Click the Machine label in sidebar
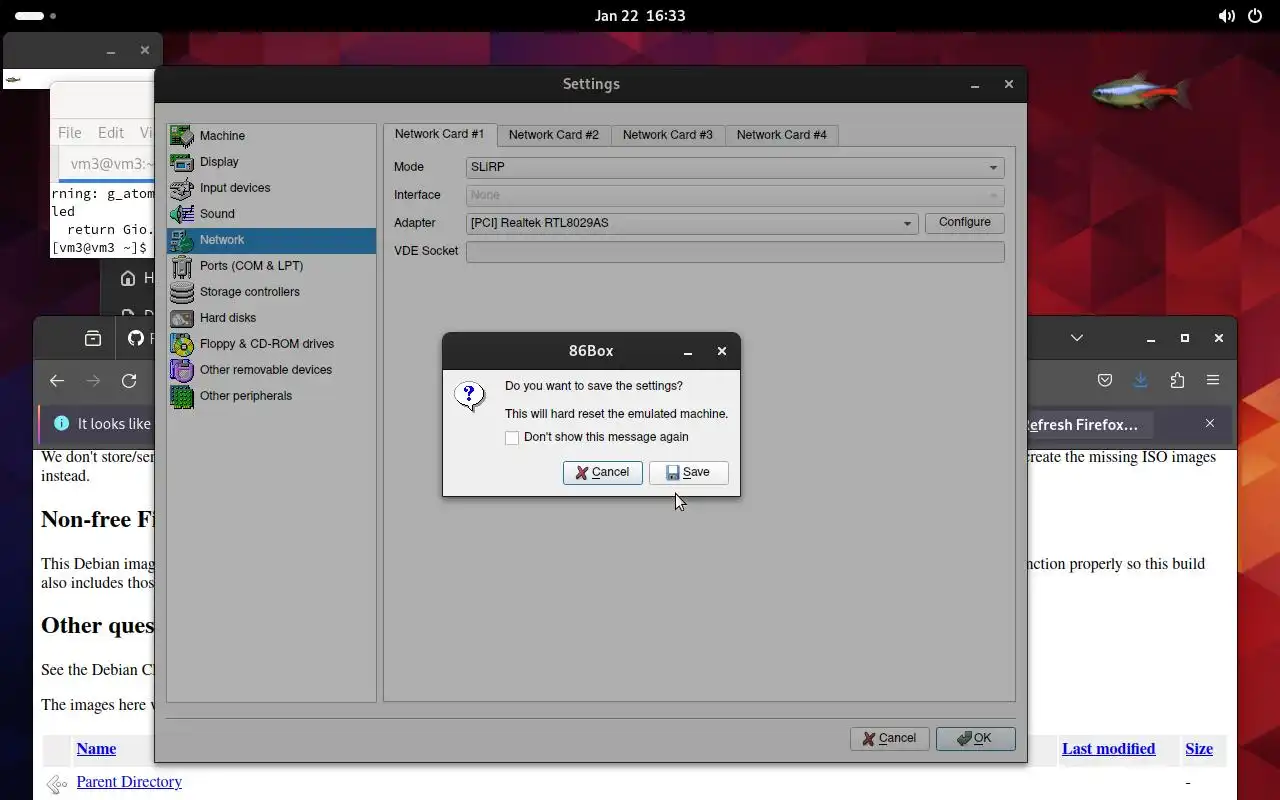The image size is (1280, 800). (222, 136)
